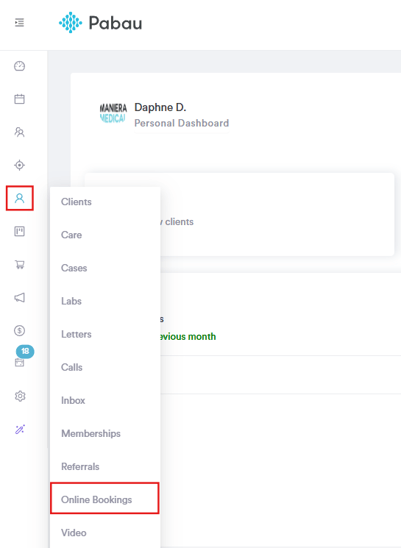Open the Inbox menu entry
The width and height of the screenshot is (401, 548).
tap(73, 400)
